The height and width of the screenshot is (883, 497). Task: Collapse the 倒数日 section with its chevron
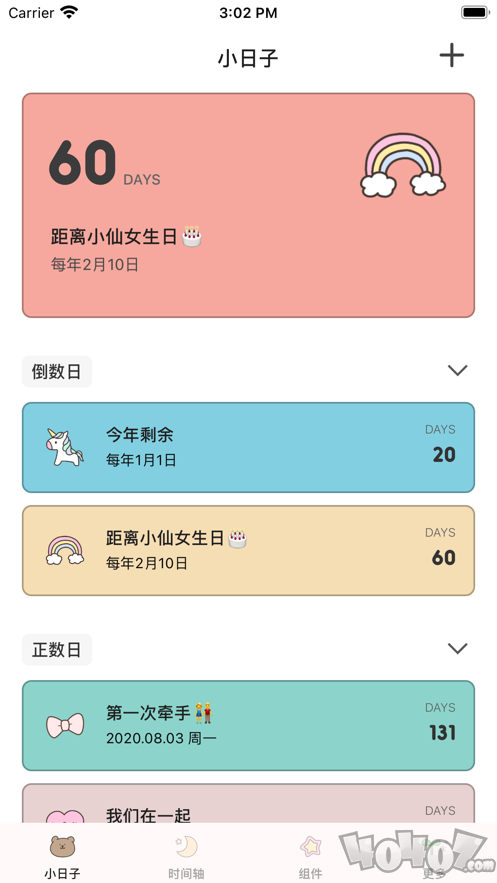[x=457, y=371]
